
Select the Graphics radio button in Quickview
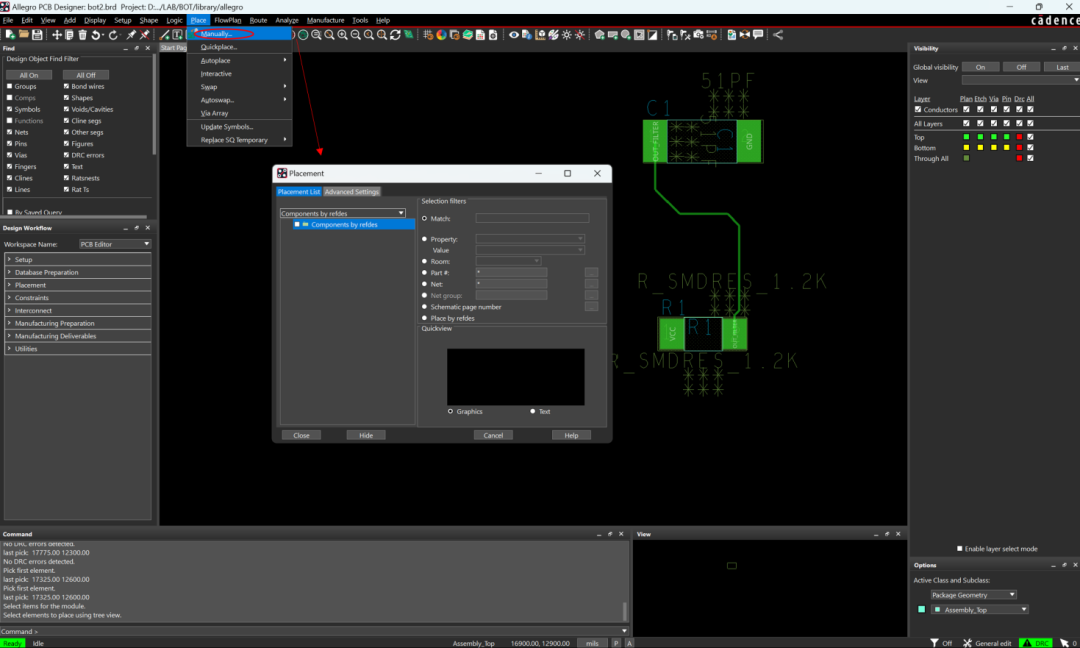[451, 411]
